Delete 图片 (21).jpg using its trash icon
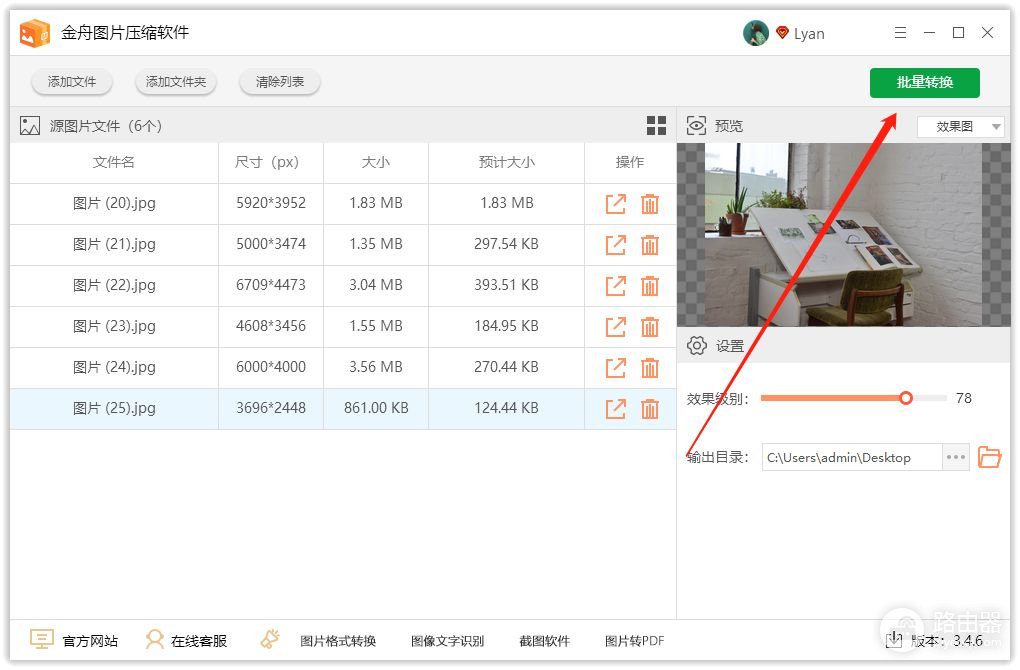Viewport: 1020px width, 670px height. pos(650,245)
